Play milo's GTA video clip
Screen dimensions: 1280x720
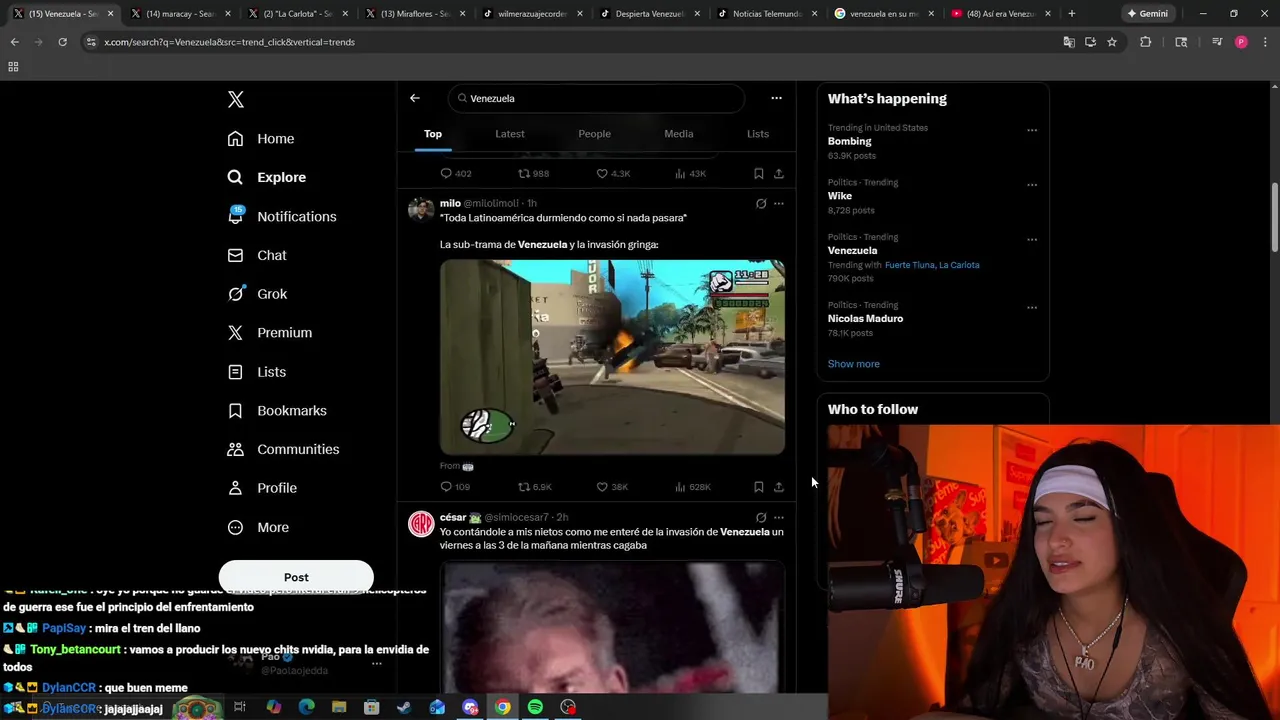[612, 357]
